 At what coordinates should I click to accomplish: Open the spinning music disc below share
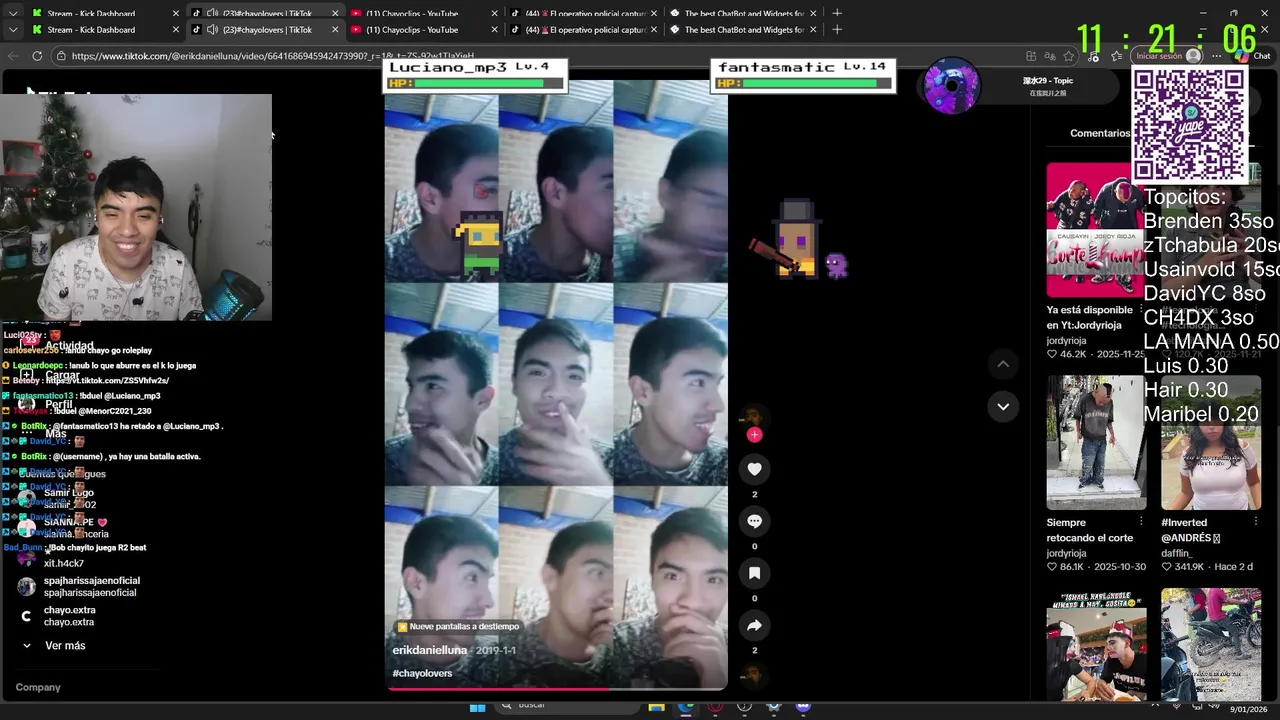coord(754,676)
